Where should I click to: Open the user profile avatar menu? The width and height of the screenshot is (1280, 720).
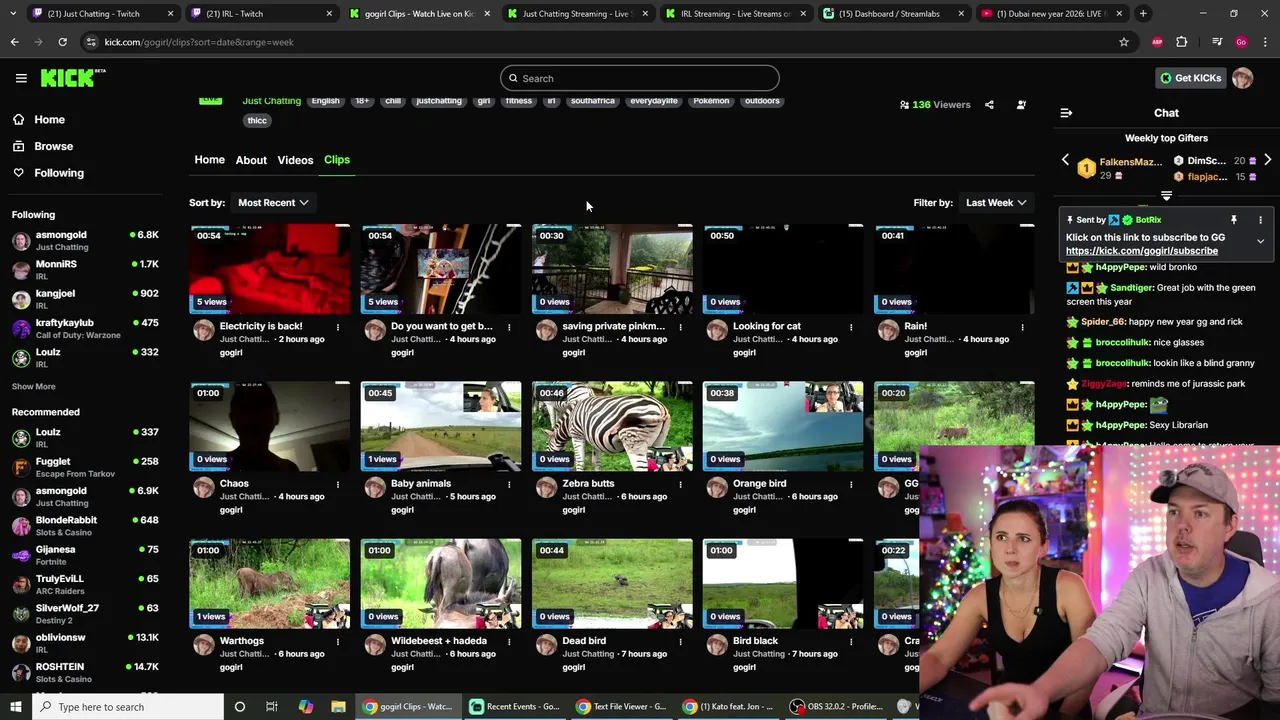pos(1243,78)
